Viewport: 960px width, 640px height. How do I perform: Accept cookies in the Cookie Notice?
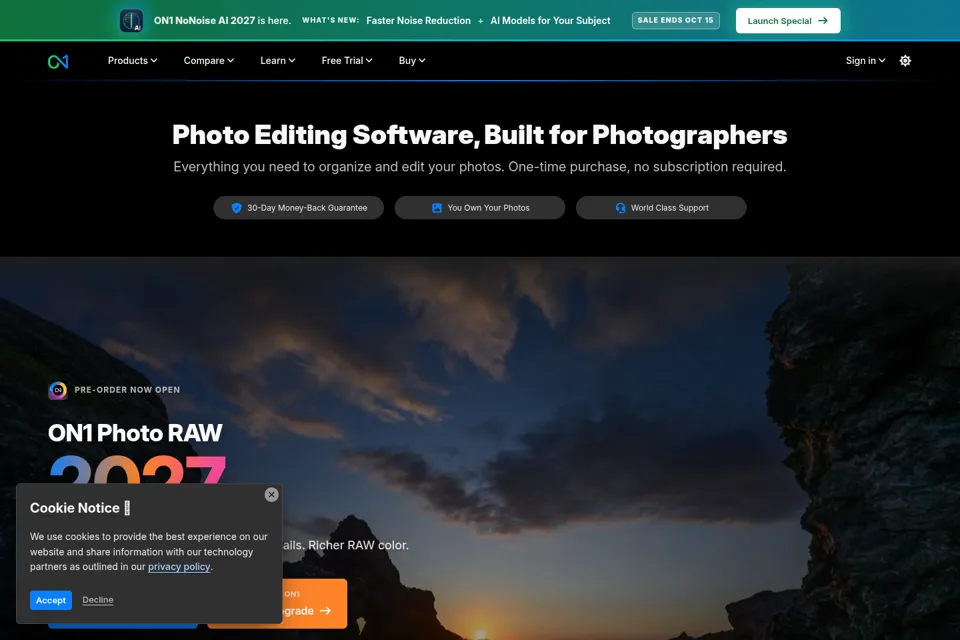(x=51, y=600)
